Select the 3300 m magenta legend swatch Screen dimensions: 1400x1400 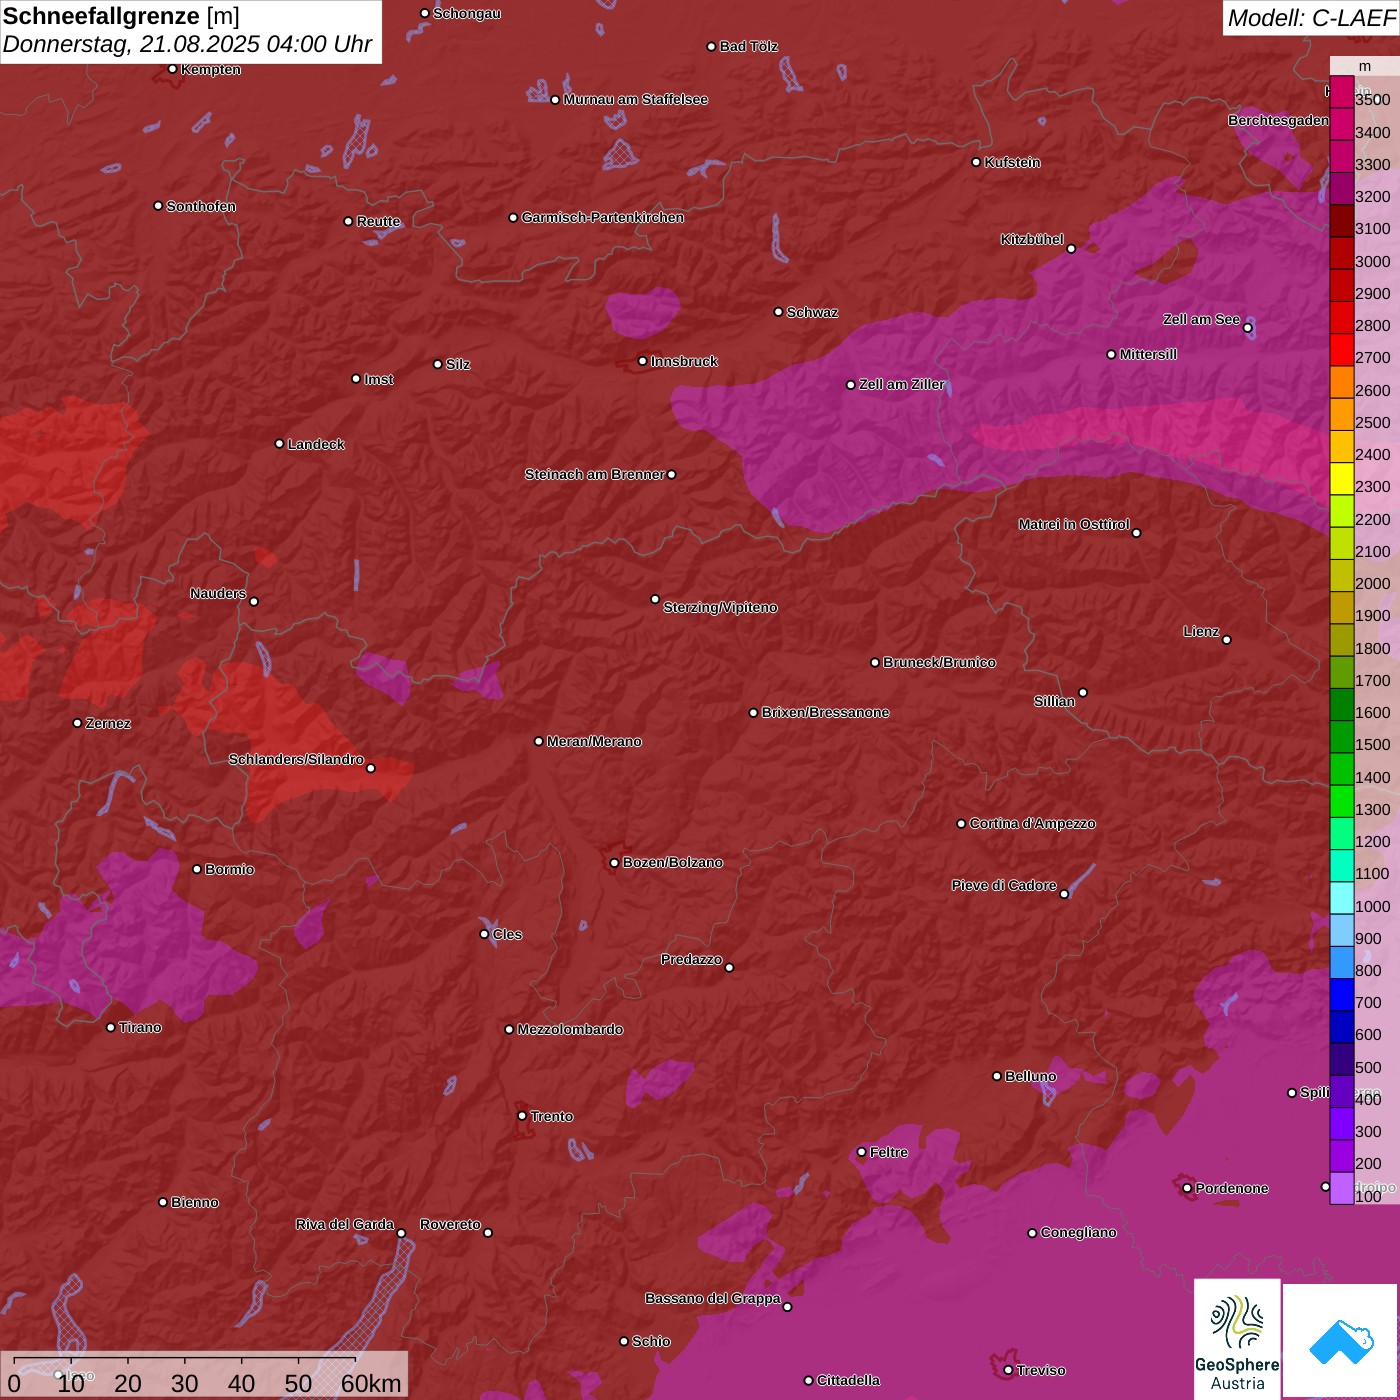(x=1341, y=156)
